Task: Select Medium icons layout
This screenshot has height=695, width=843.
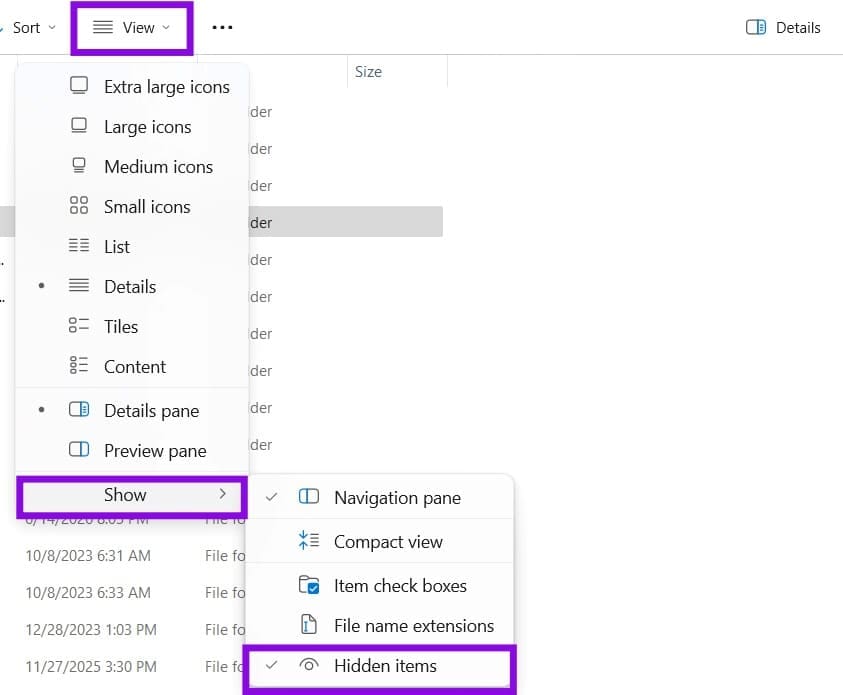Action: (x=132, y=167)
